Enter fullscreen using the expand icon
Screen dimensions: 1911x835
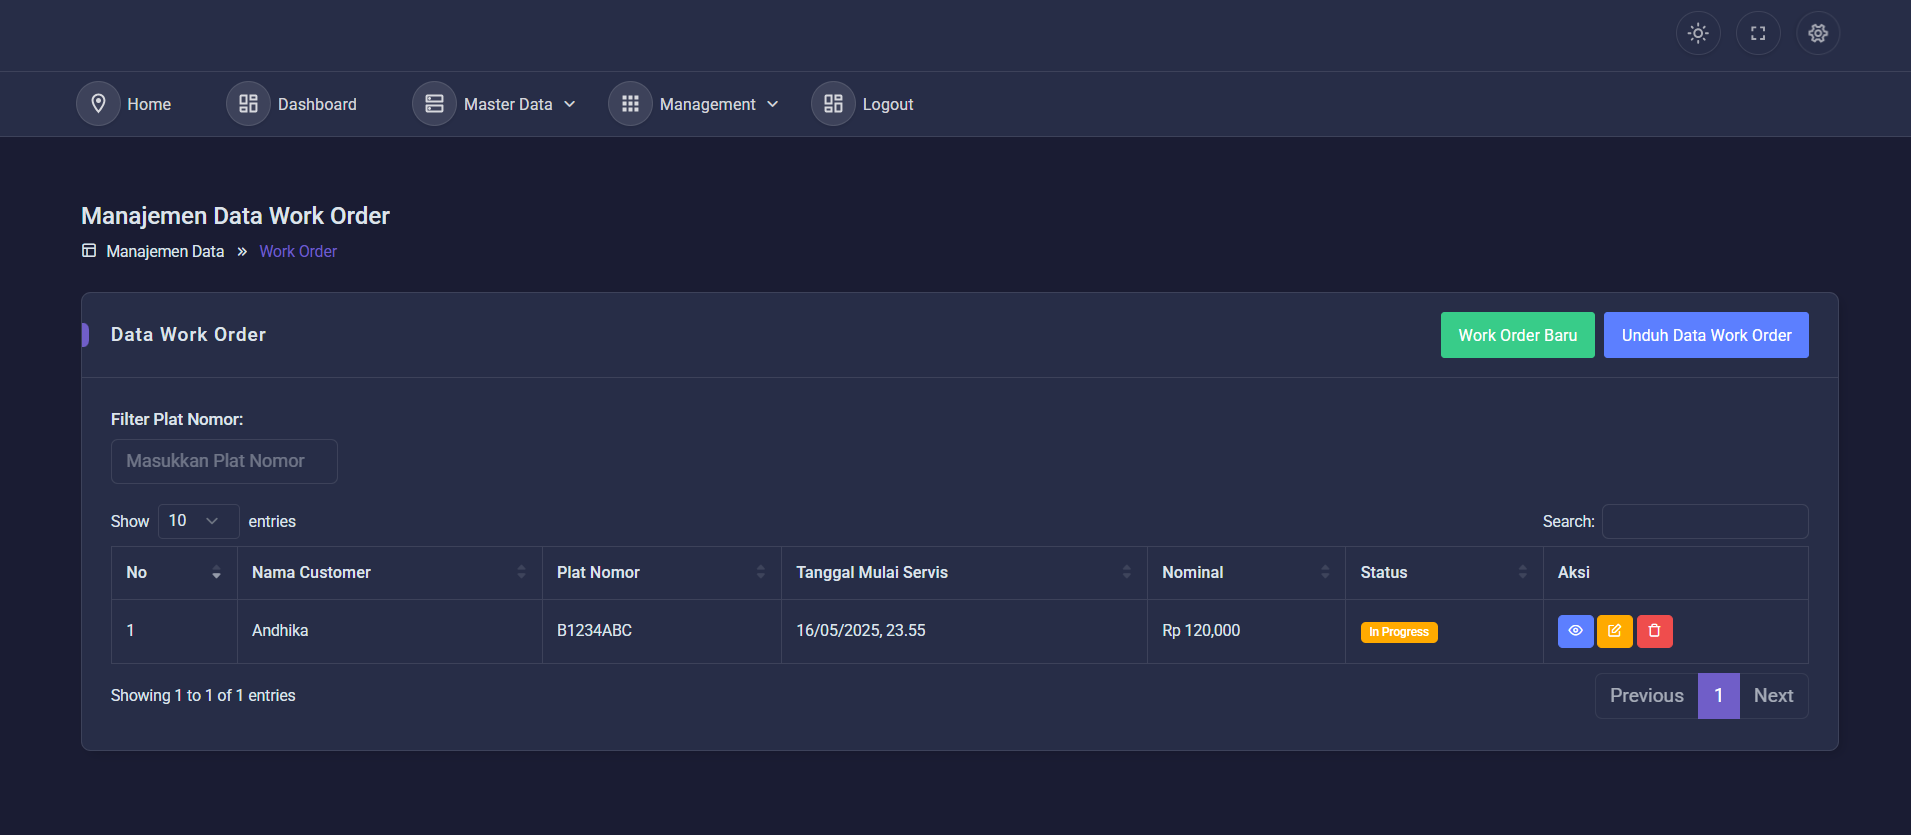click(x=1757, y=33)
